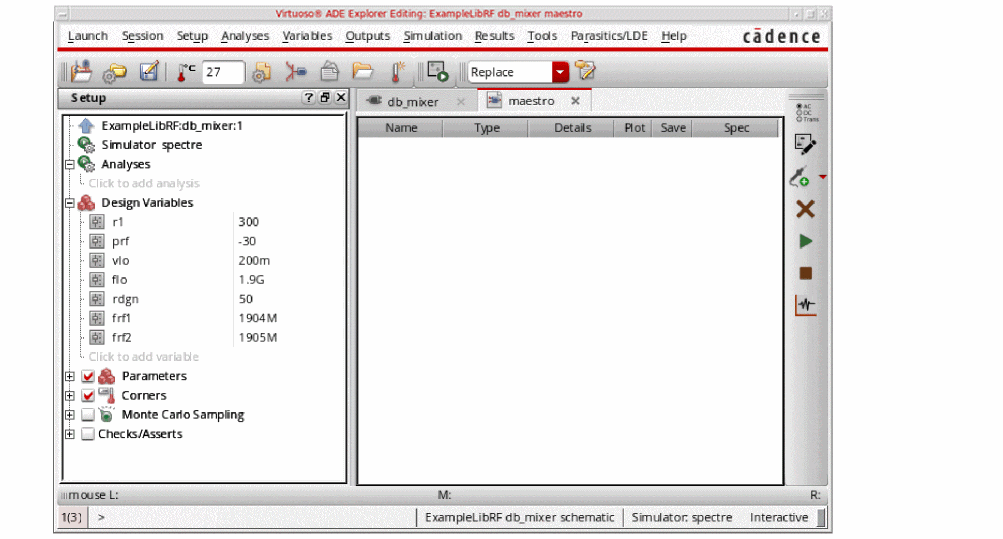Select the Trans analysis radio button
This screenshot has width=1003, height=539.
coord(798,119)
